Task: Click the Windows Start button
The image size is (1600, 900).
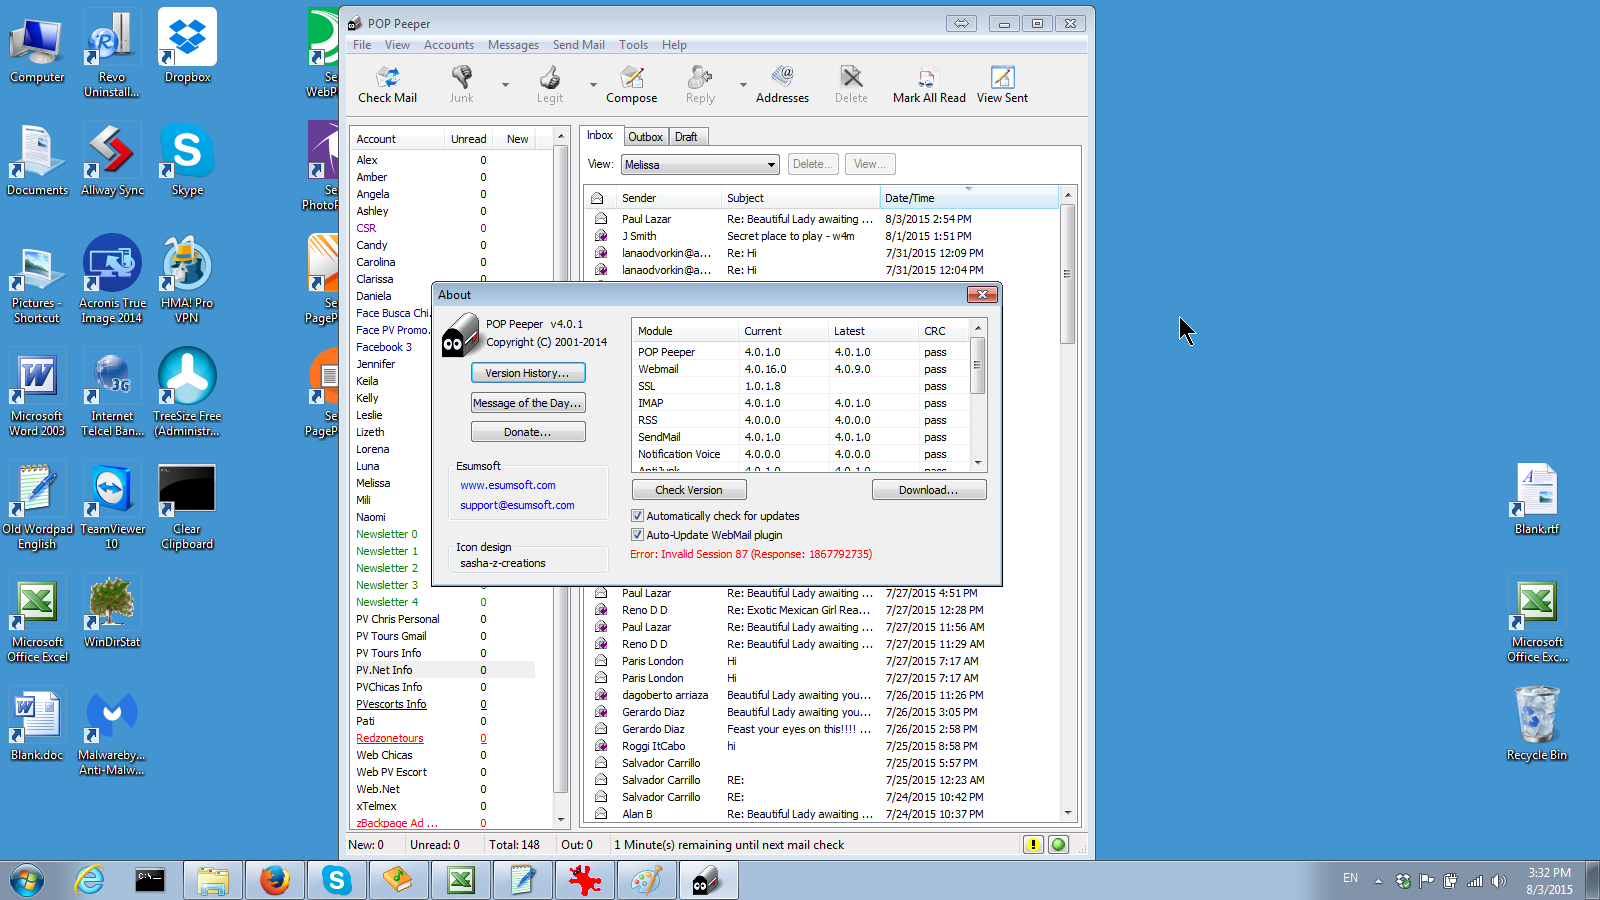Action: click(27, 881)
